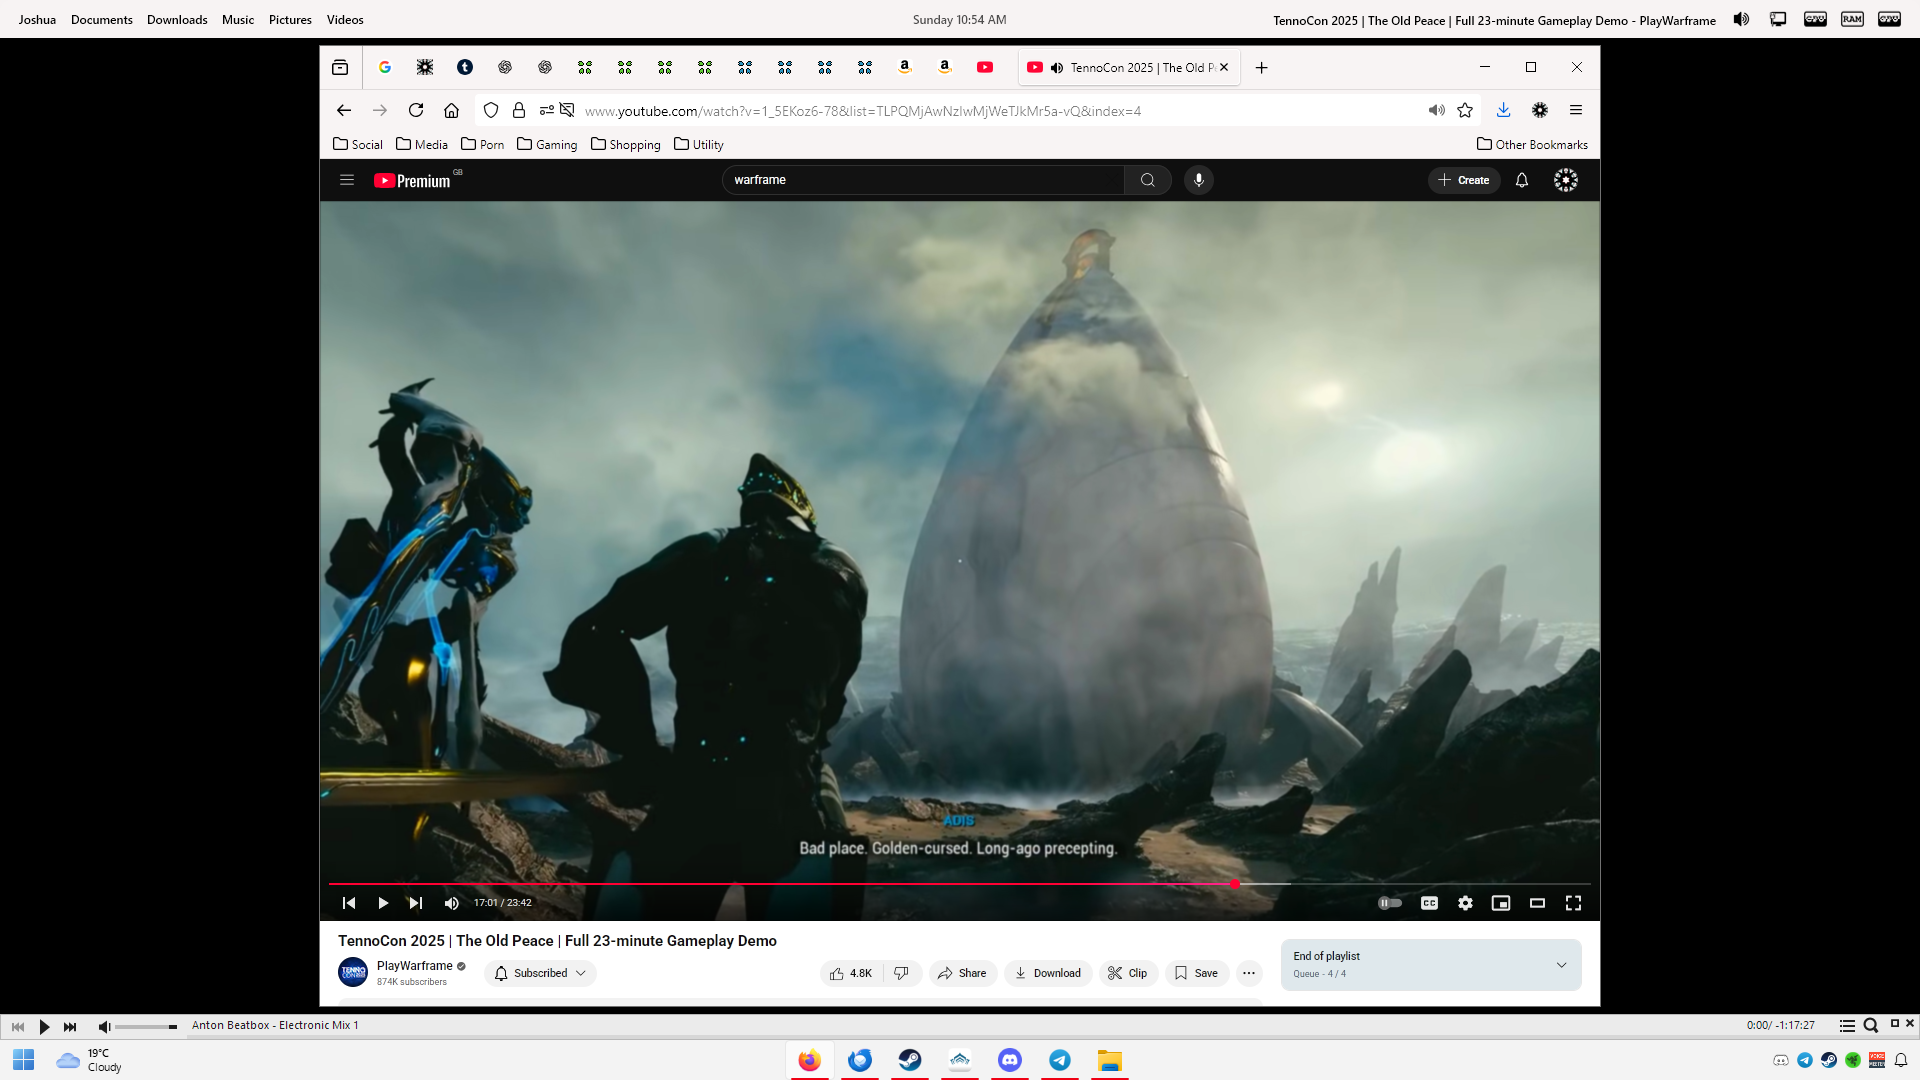Like the video with 4.8K likes
The width and height of the screenshot is (1920, 1080).
click(x=851, y=973)
